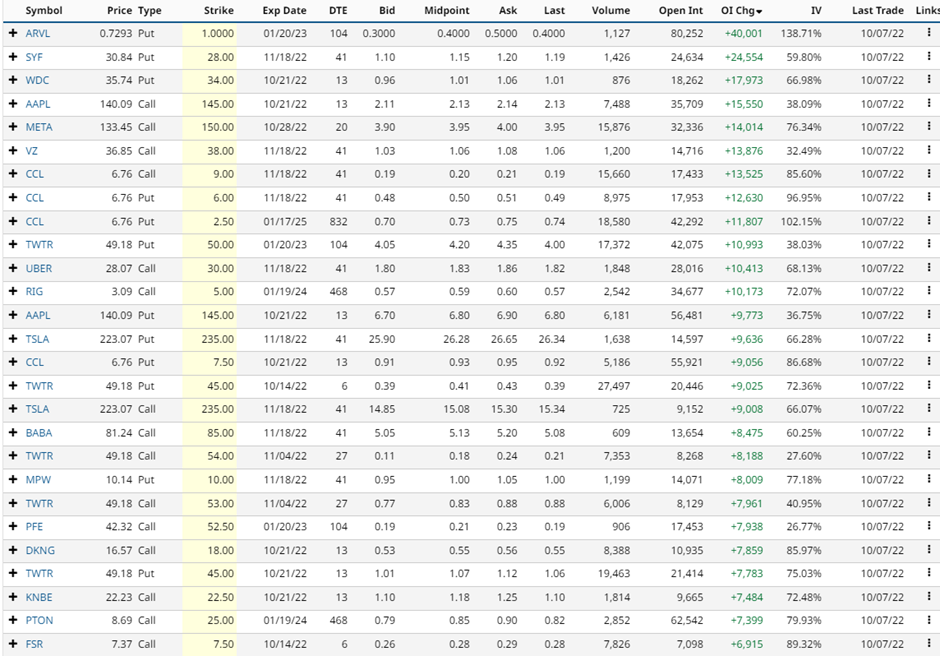Sort table by the Symbol column header
Screen dimensions: 940x656
click(x=44, y=10)
